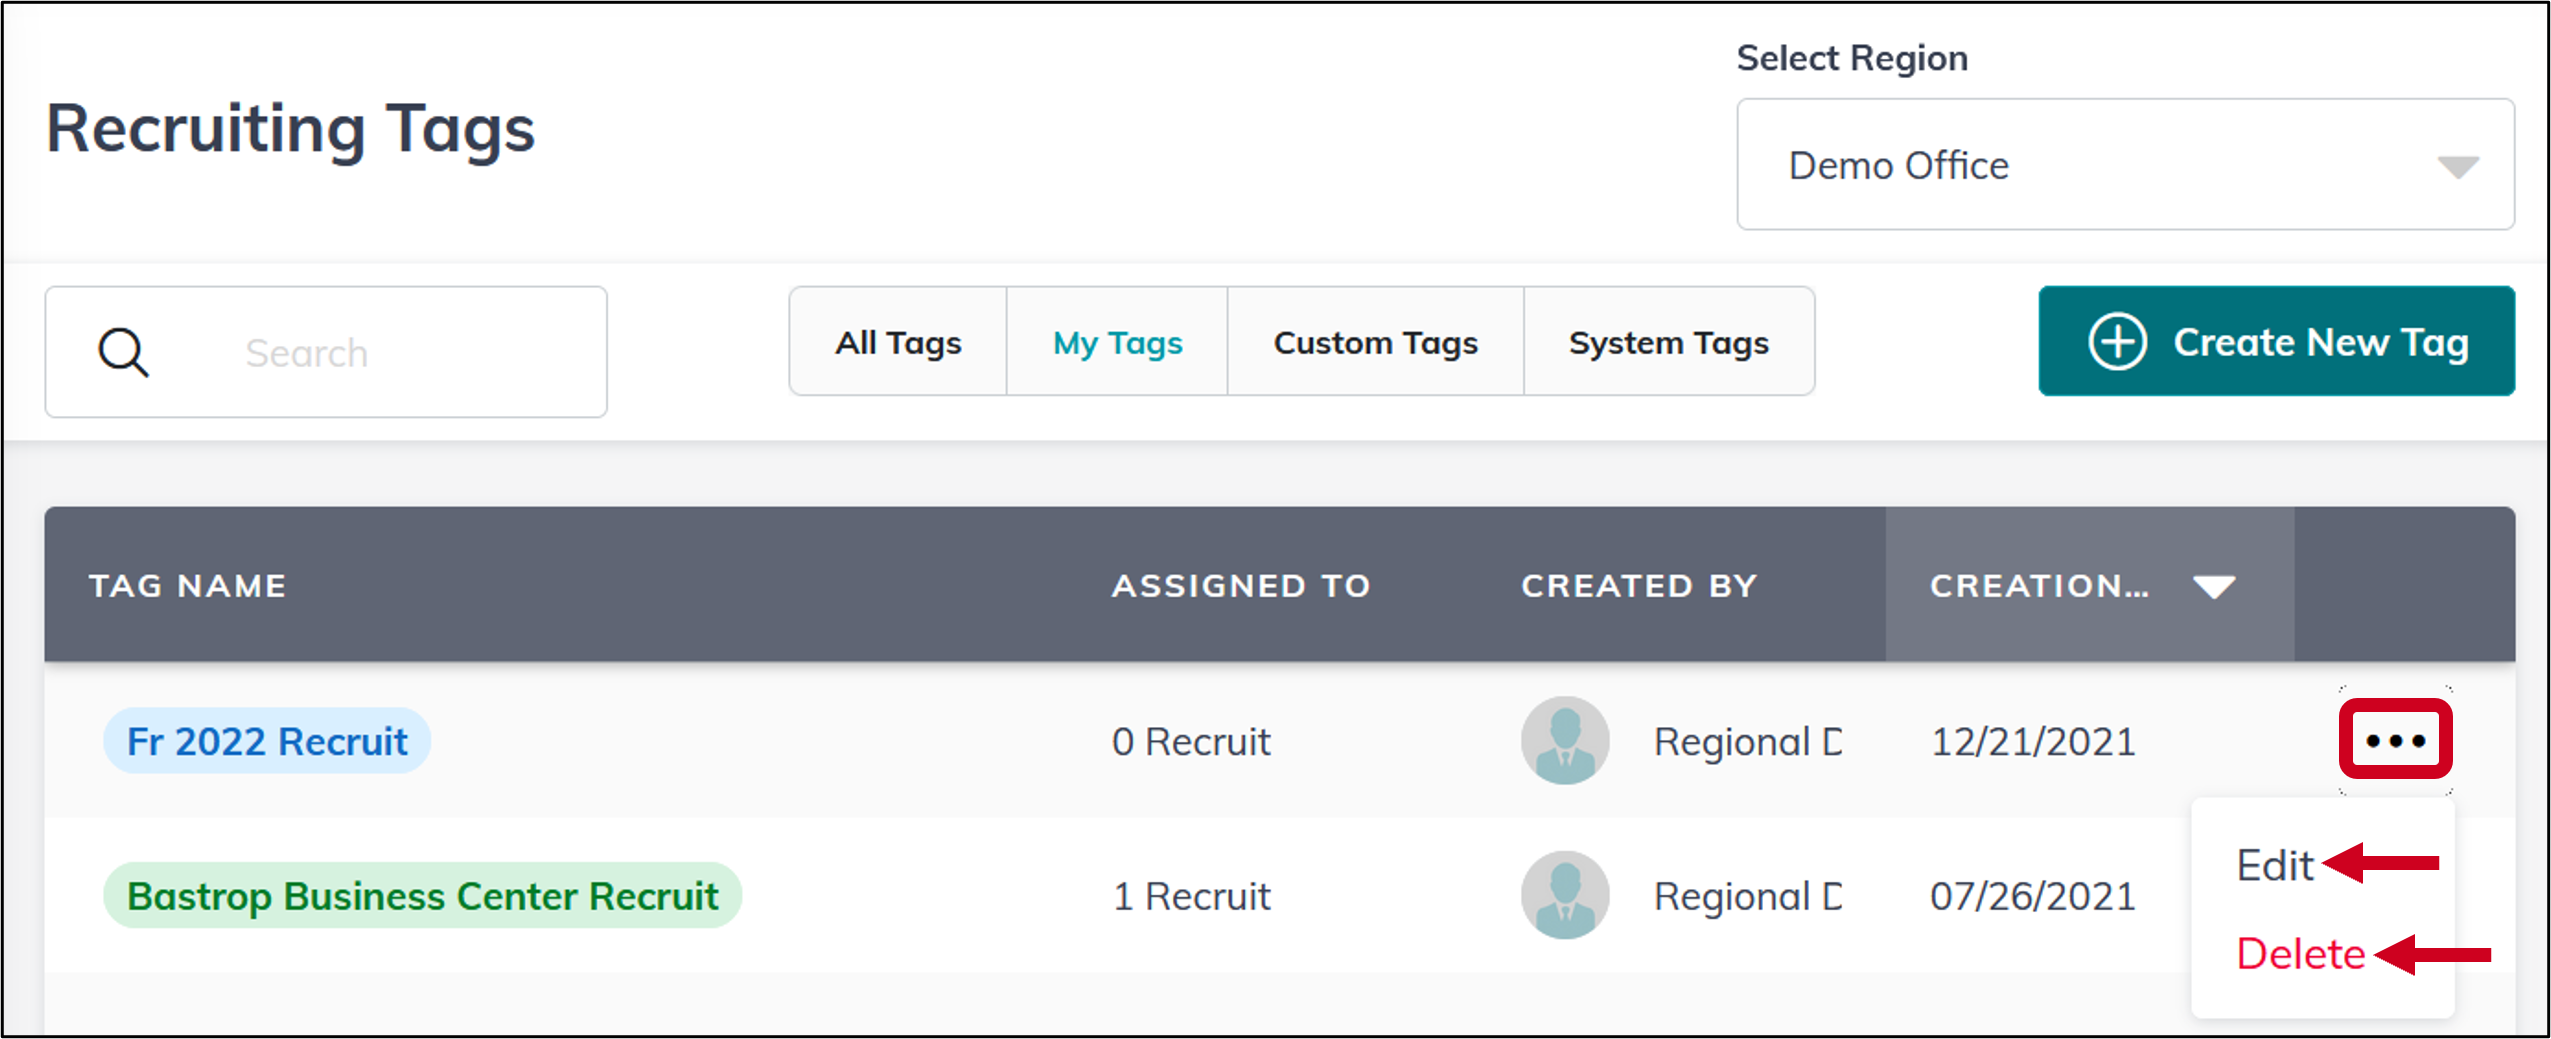Click the avatar icon beside Regional D in first row
This screenshot has width=2551, height=1039.
pos(1564,740)
